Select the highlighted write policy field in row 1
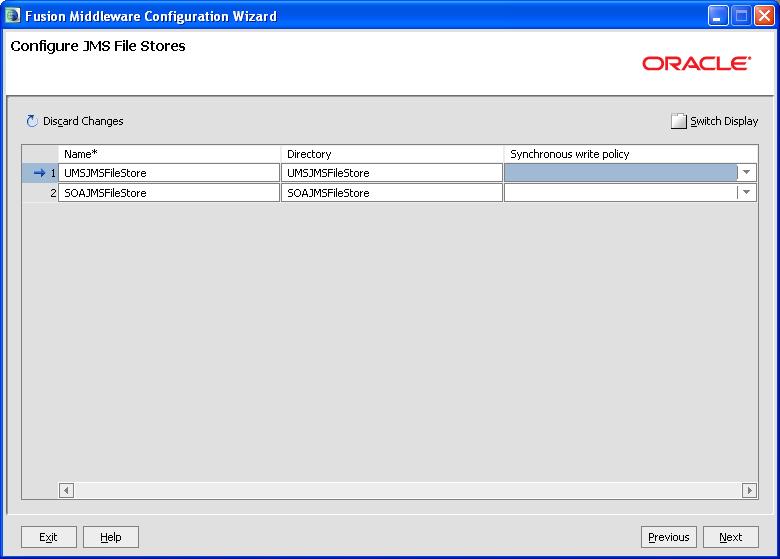This screenshot has height=559, width=780. (x=621, y=173)
